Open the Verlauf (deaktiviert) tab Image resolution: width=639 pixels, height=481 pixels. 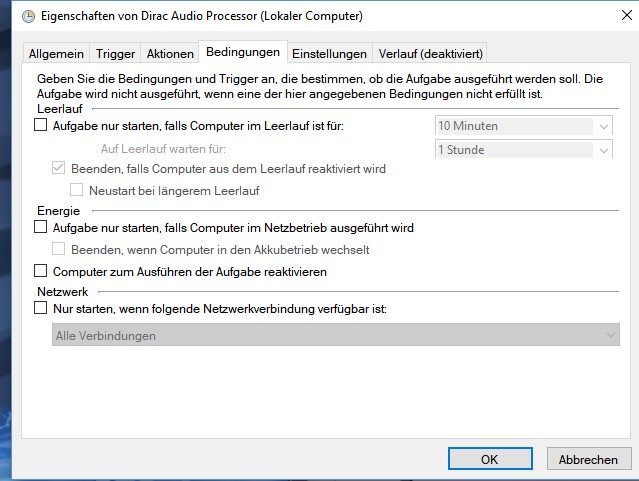click(431, 53)
